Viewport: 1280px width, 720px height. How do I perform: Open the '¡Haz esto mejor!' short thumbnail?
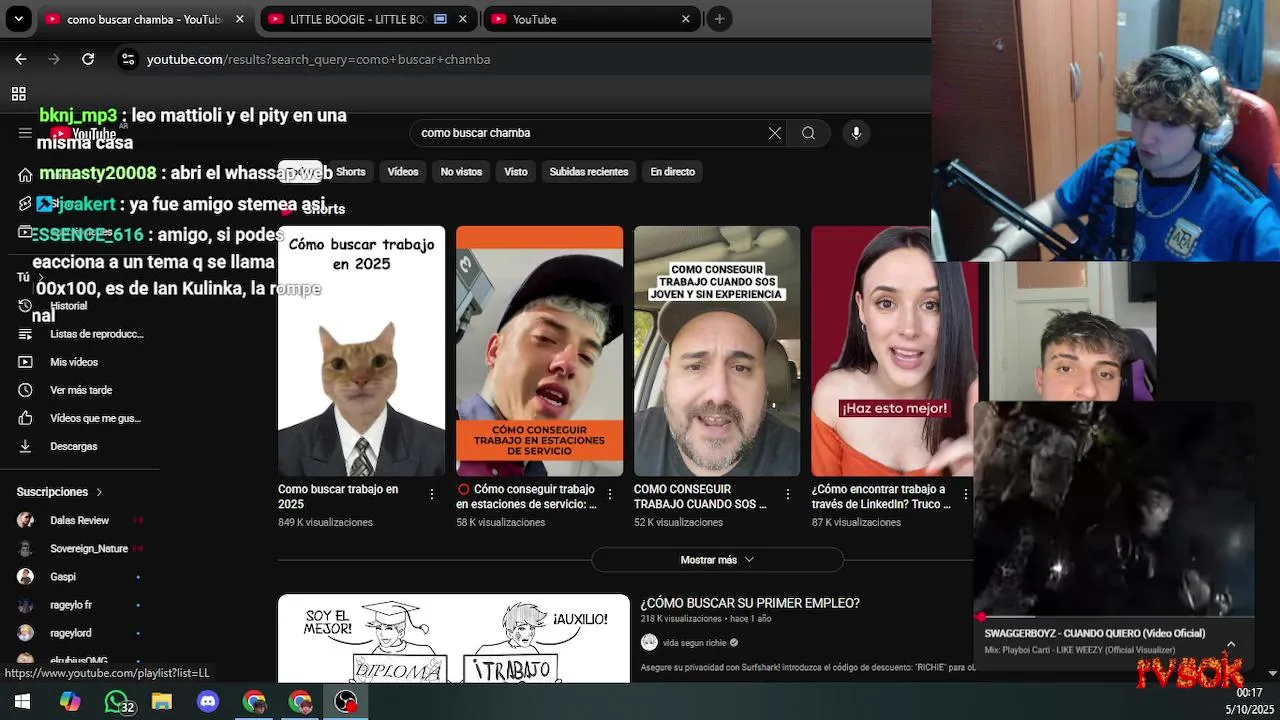click(893, 351)
